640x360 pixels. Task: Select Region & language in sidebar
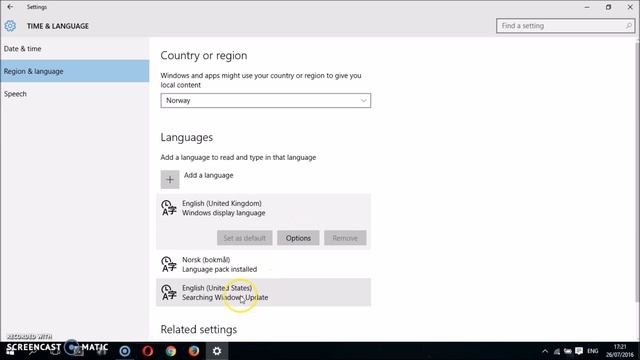(75, 71)
